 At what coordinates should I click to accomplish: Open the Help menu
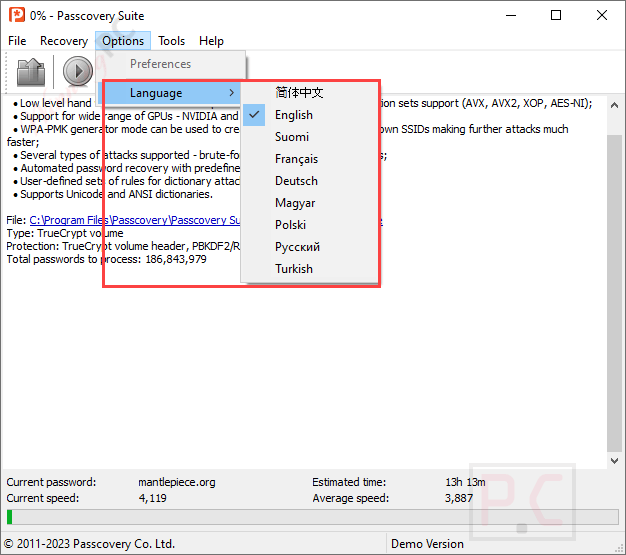[211, 41]
